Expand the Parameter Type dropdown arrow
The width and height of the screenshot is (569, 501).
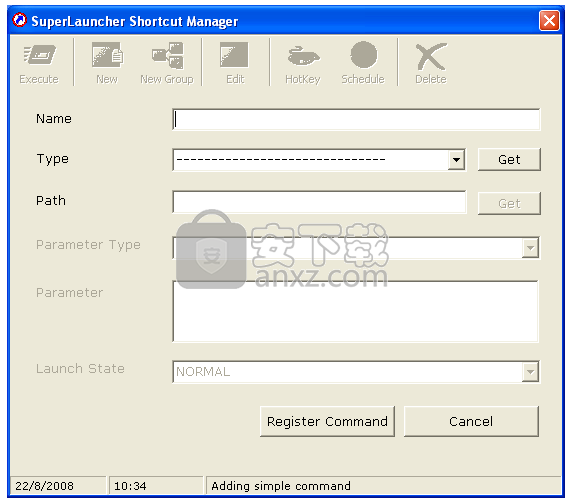point(530,248)
